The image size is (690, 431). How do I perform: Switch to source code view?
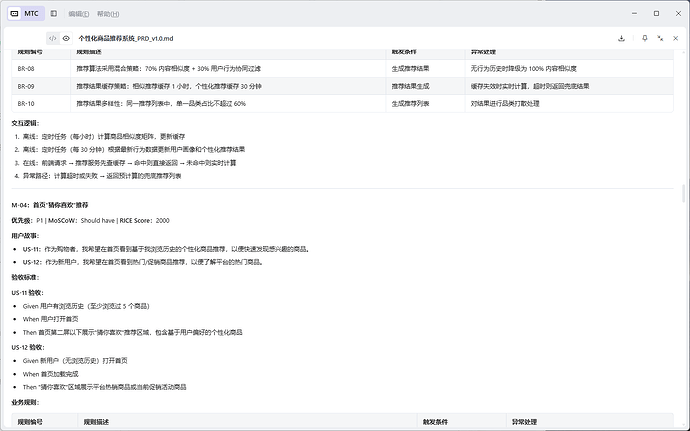[x=53, y=38]
